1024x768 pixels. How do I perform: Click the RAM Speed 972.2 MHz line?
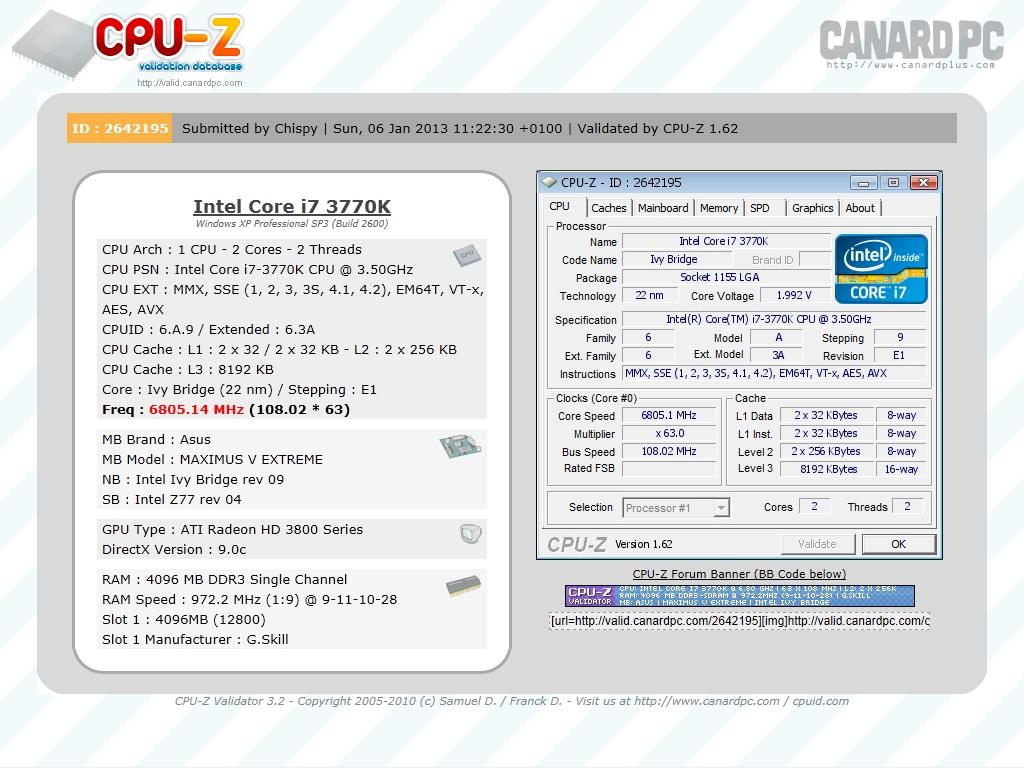249,600
